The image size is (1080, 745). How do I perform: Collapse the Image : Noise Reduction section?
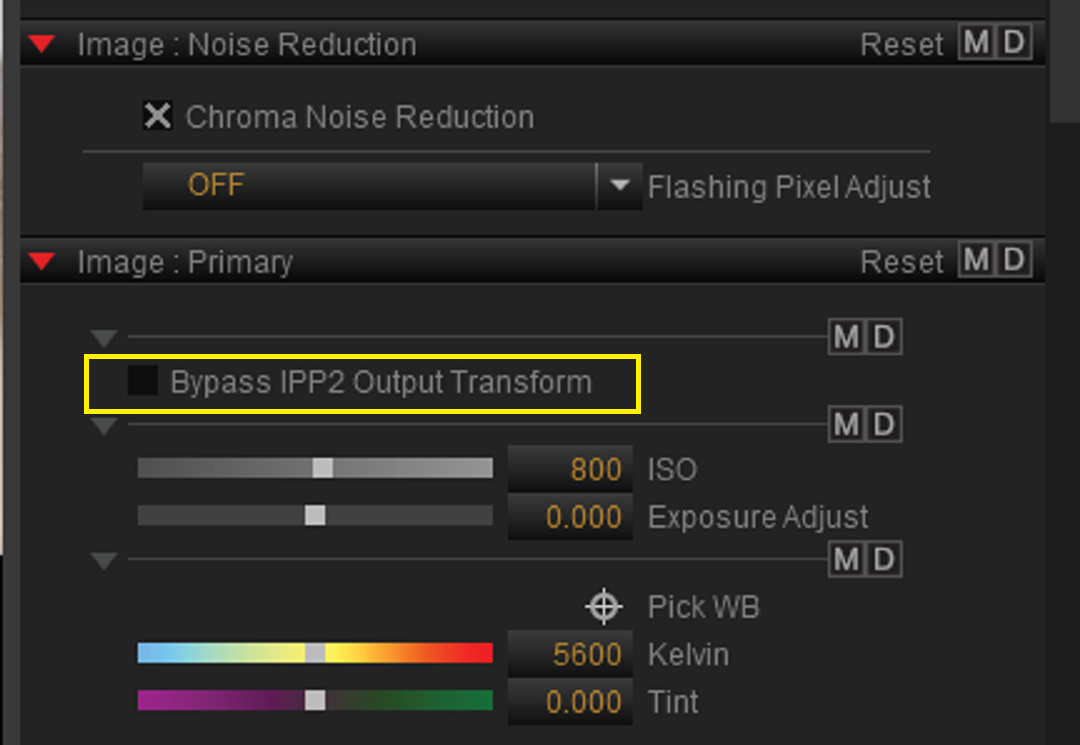point(42,44)
